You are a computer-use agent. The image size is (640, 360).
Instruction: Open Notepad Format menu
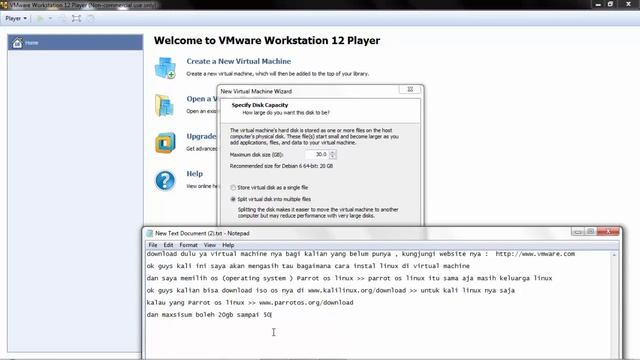click(188, 245)
